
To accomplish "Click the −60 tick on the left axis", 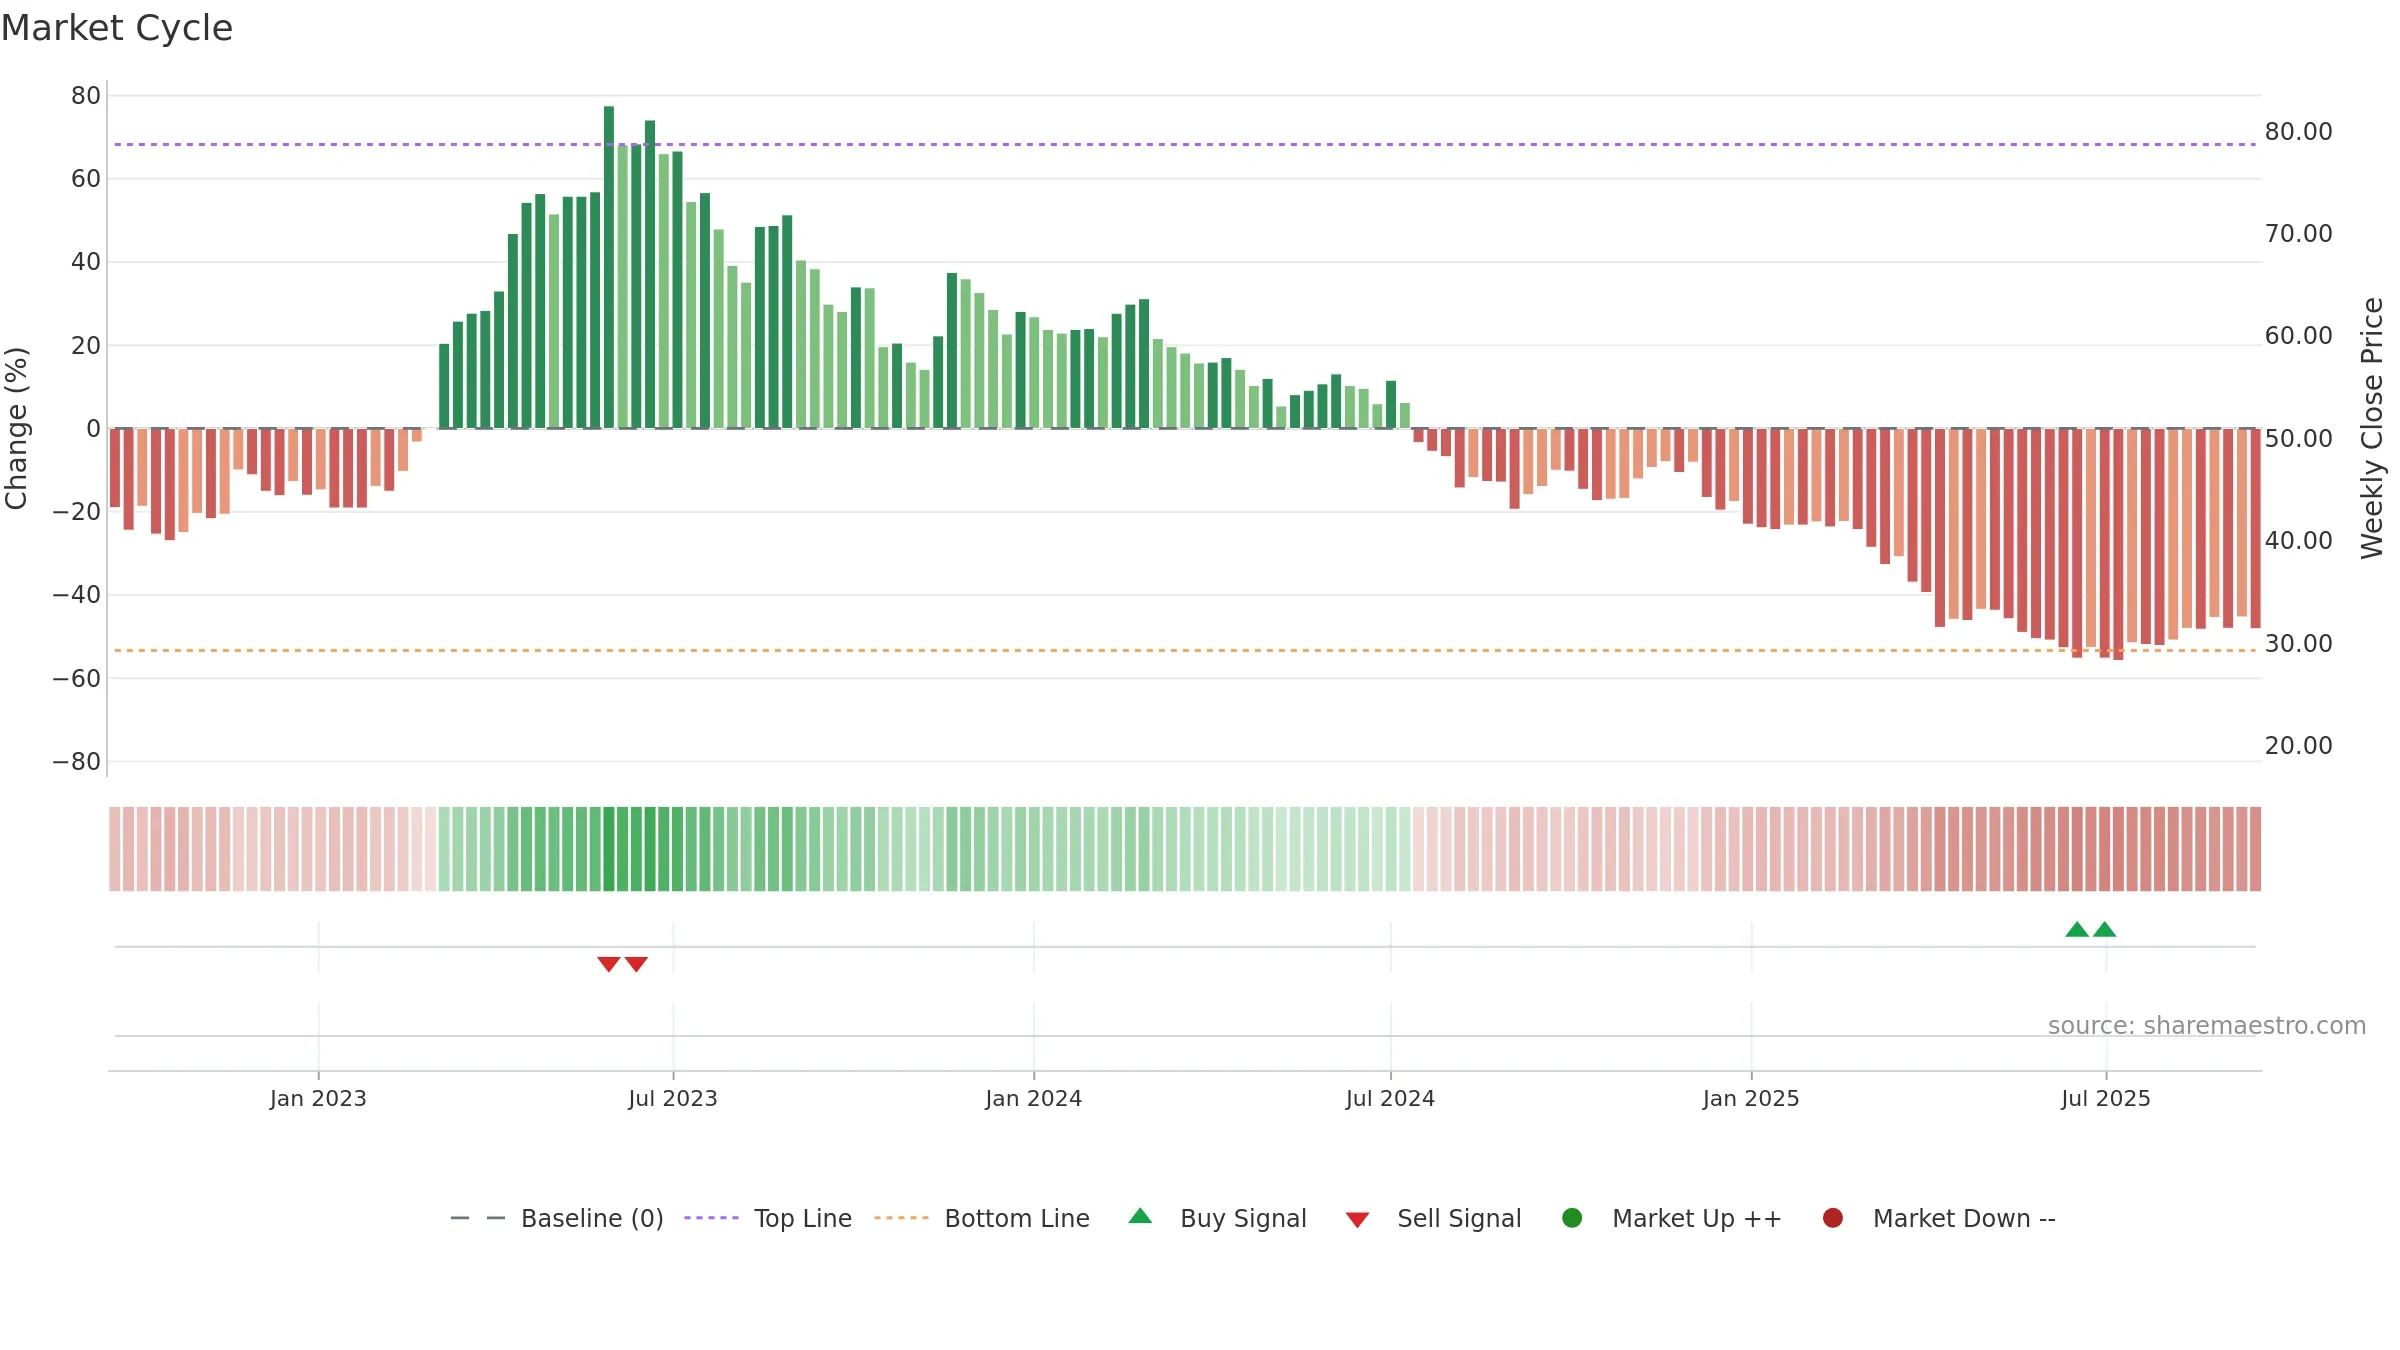I will tap(77, 678).
